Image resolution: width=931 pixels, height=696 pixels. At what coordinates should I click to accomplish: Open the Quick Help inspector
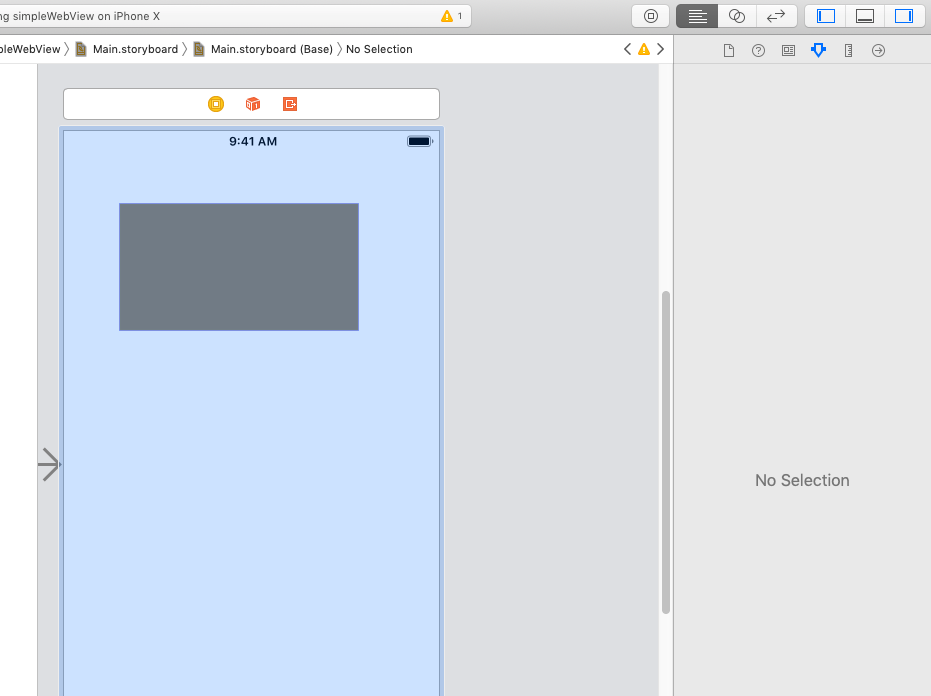tap(758, 50)
